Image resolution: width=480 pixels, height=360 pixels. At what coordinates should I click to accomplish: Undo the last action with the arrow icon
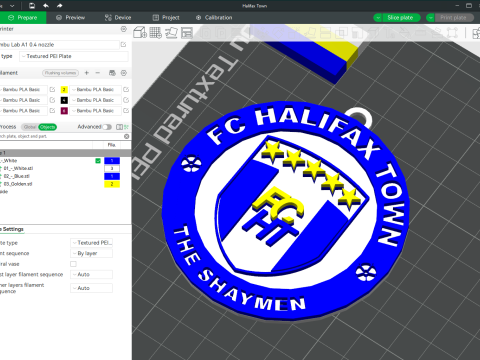coord(46,6)
